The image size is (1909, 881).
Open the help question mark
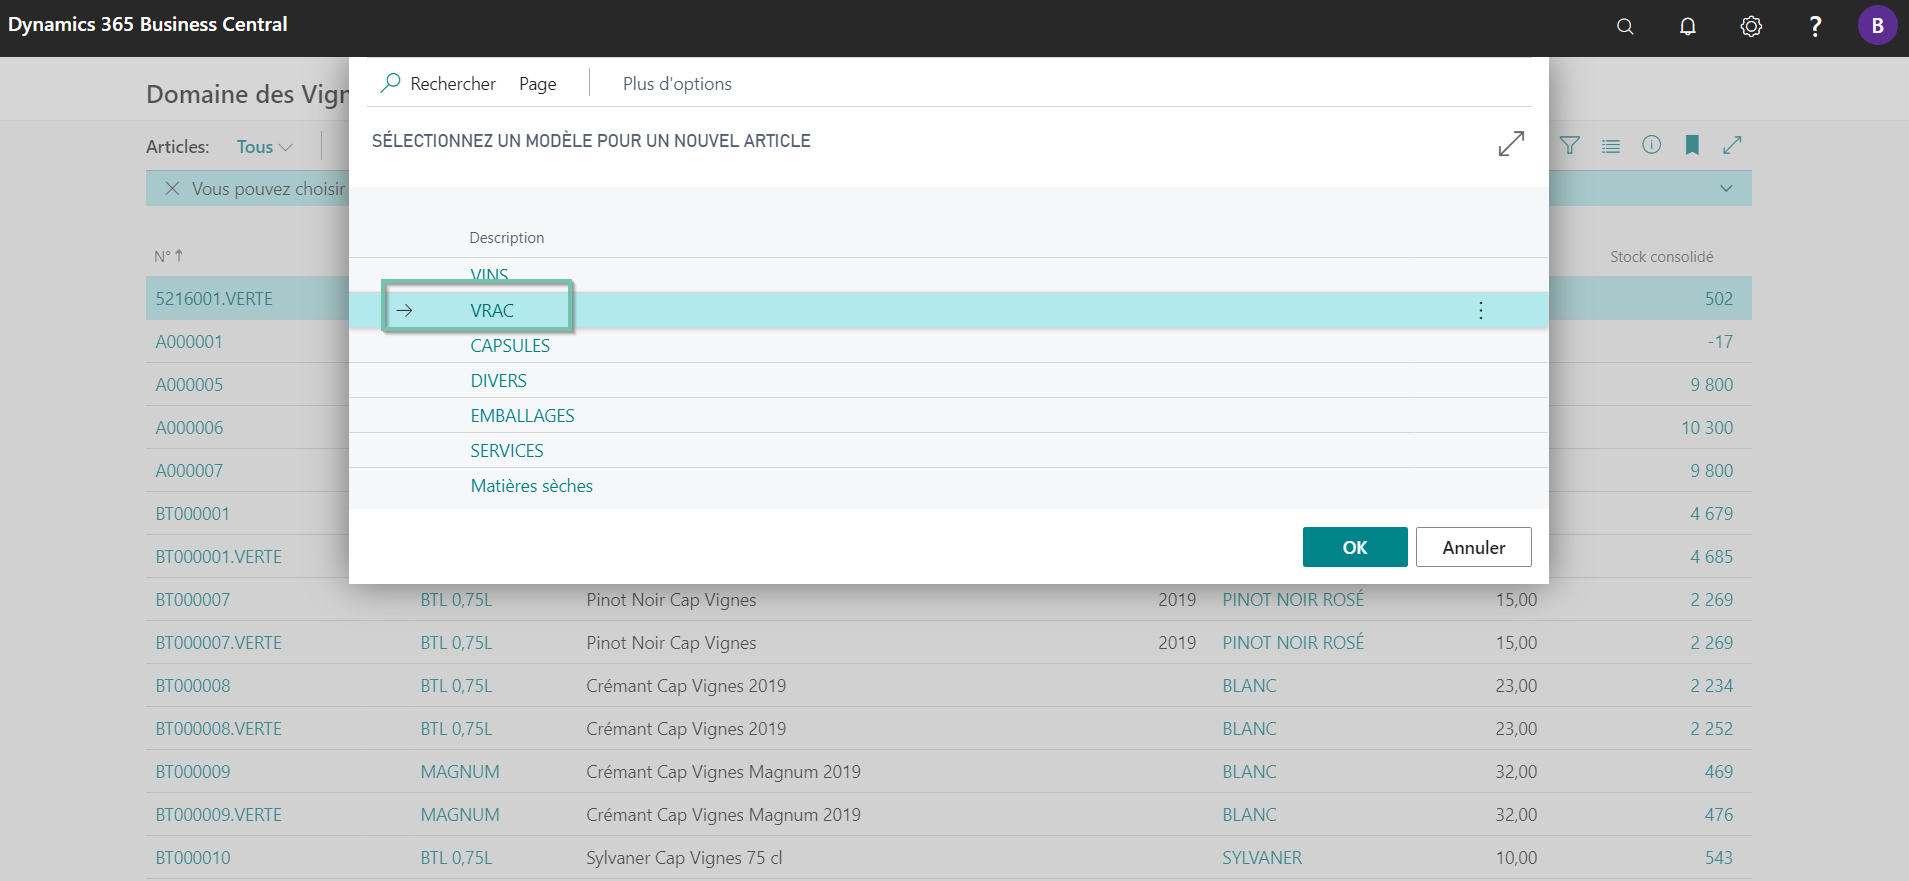pos(1815,27)
